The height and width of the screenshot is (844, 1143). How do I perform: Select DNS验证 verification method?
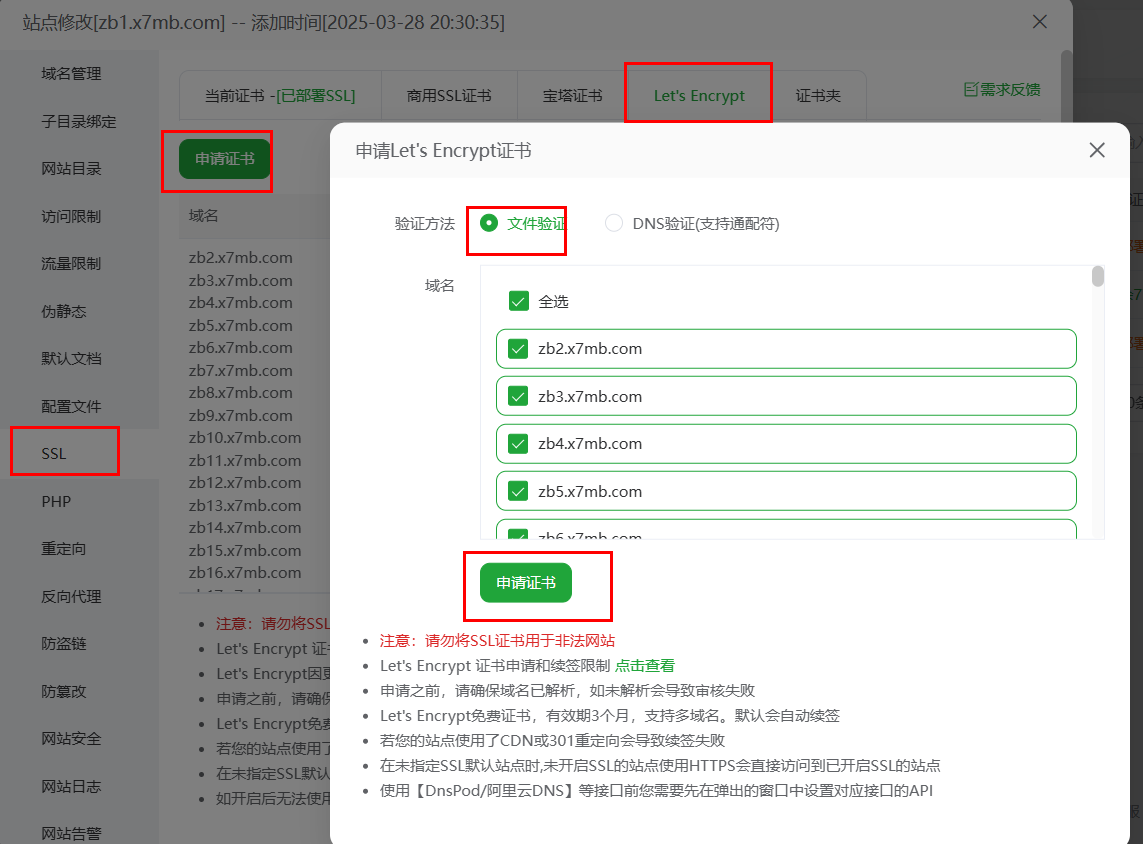coord(614,223)
